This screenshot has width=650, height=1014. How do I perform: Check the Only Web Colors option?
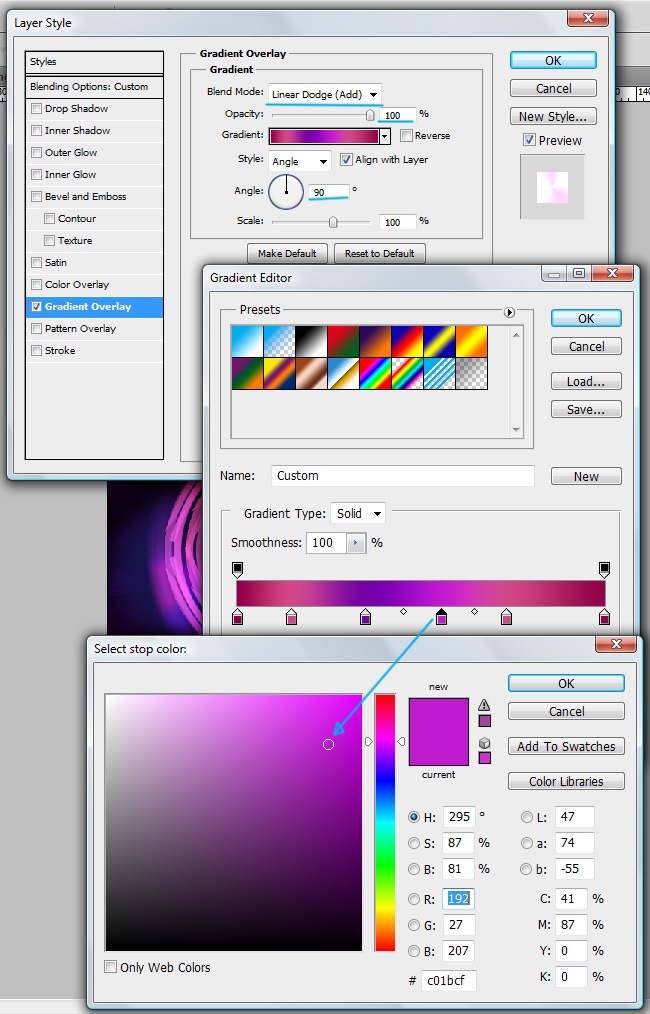[111, 967]
